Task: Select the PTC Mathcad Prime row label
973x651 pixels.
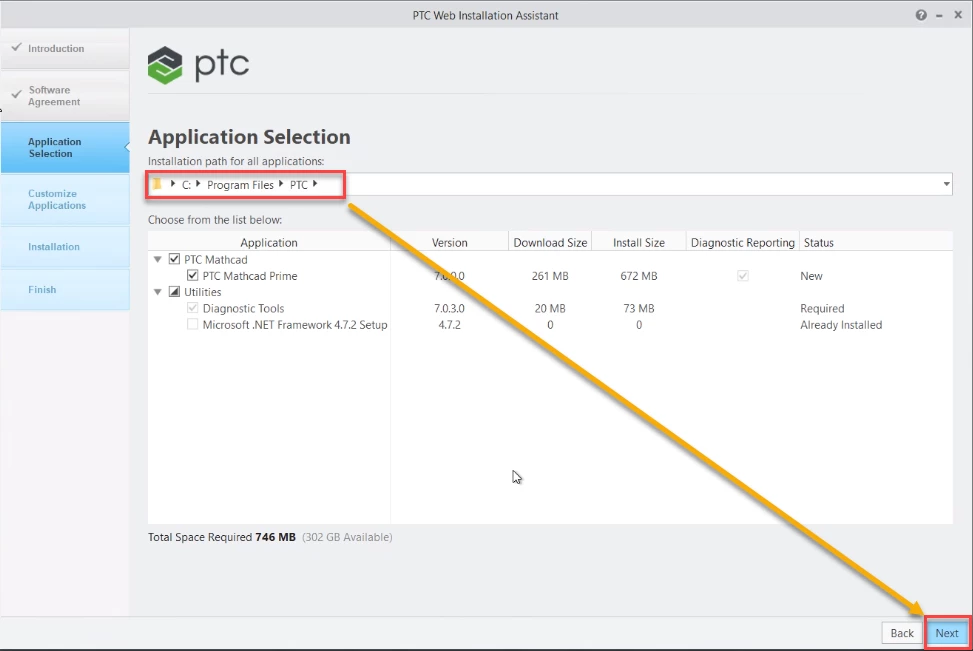Action: coord(249,276)
